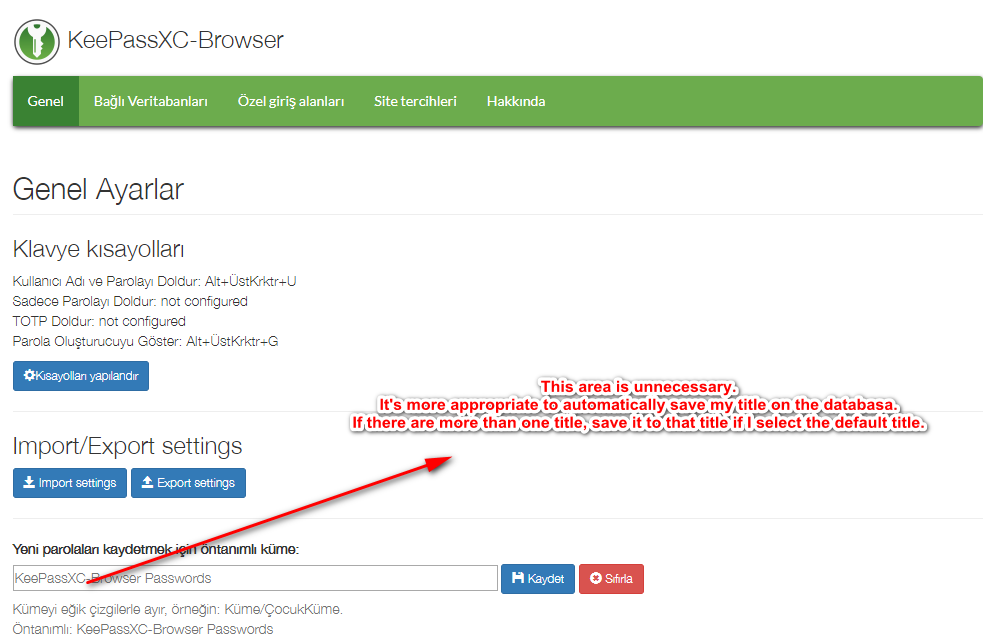
Task: Click the gear icon on Kısayolları yapılandır
Action: click(x=32, y=376)
